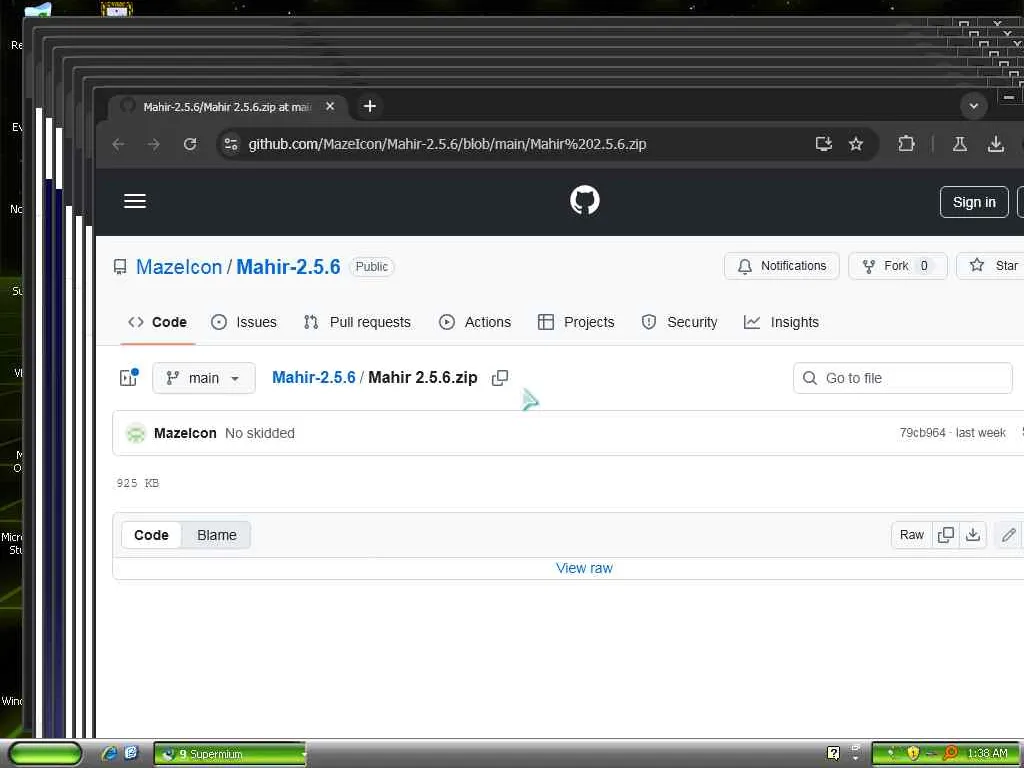Open the Windows Start button
This screenshot has height=768, width=1024.
tap(44, 753)
